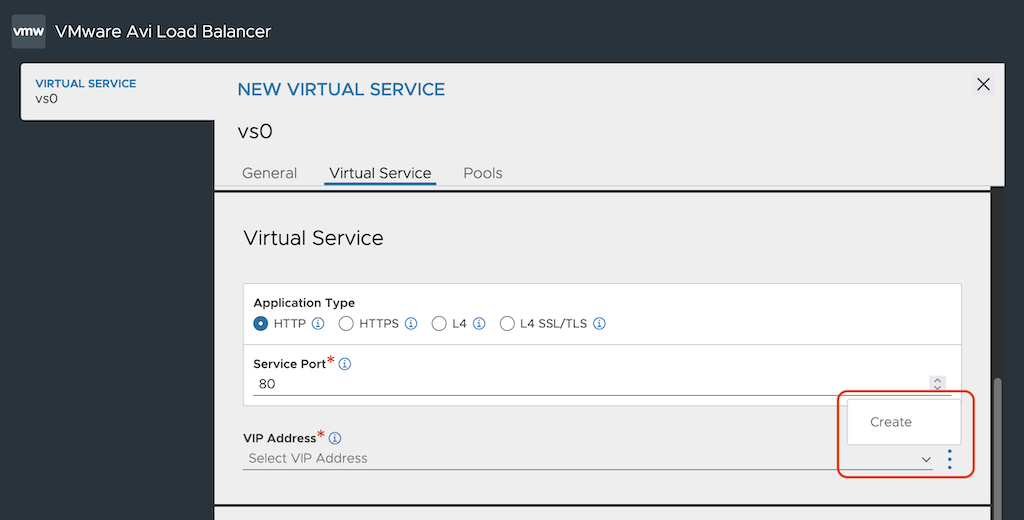Click the Service Port stepper arrows
1024x520 pixels.
coord(937,383)
